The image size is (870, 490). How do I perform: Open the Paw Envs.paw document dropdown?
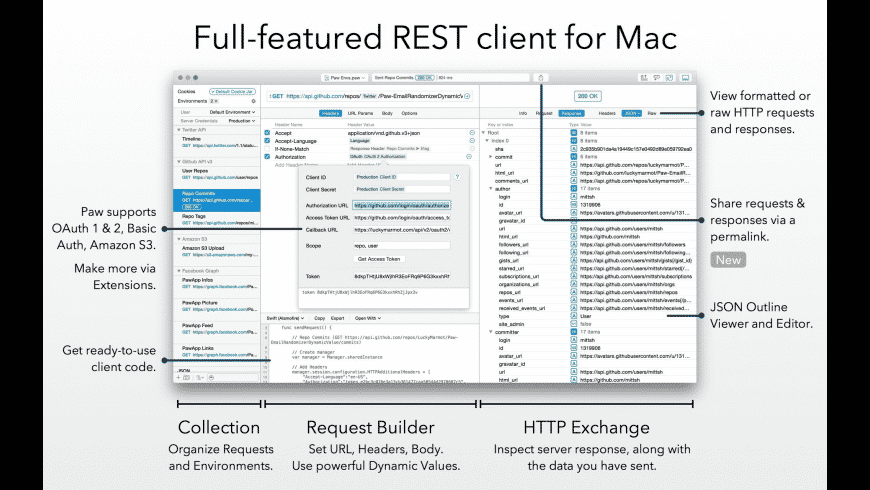coord(345,78)
